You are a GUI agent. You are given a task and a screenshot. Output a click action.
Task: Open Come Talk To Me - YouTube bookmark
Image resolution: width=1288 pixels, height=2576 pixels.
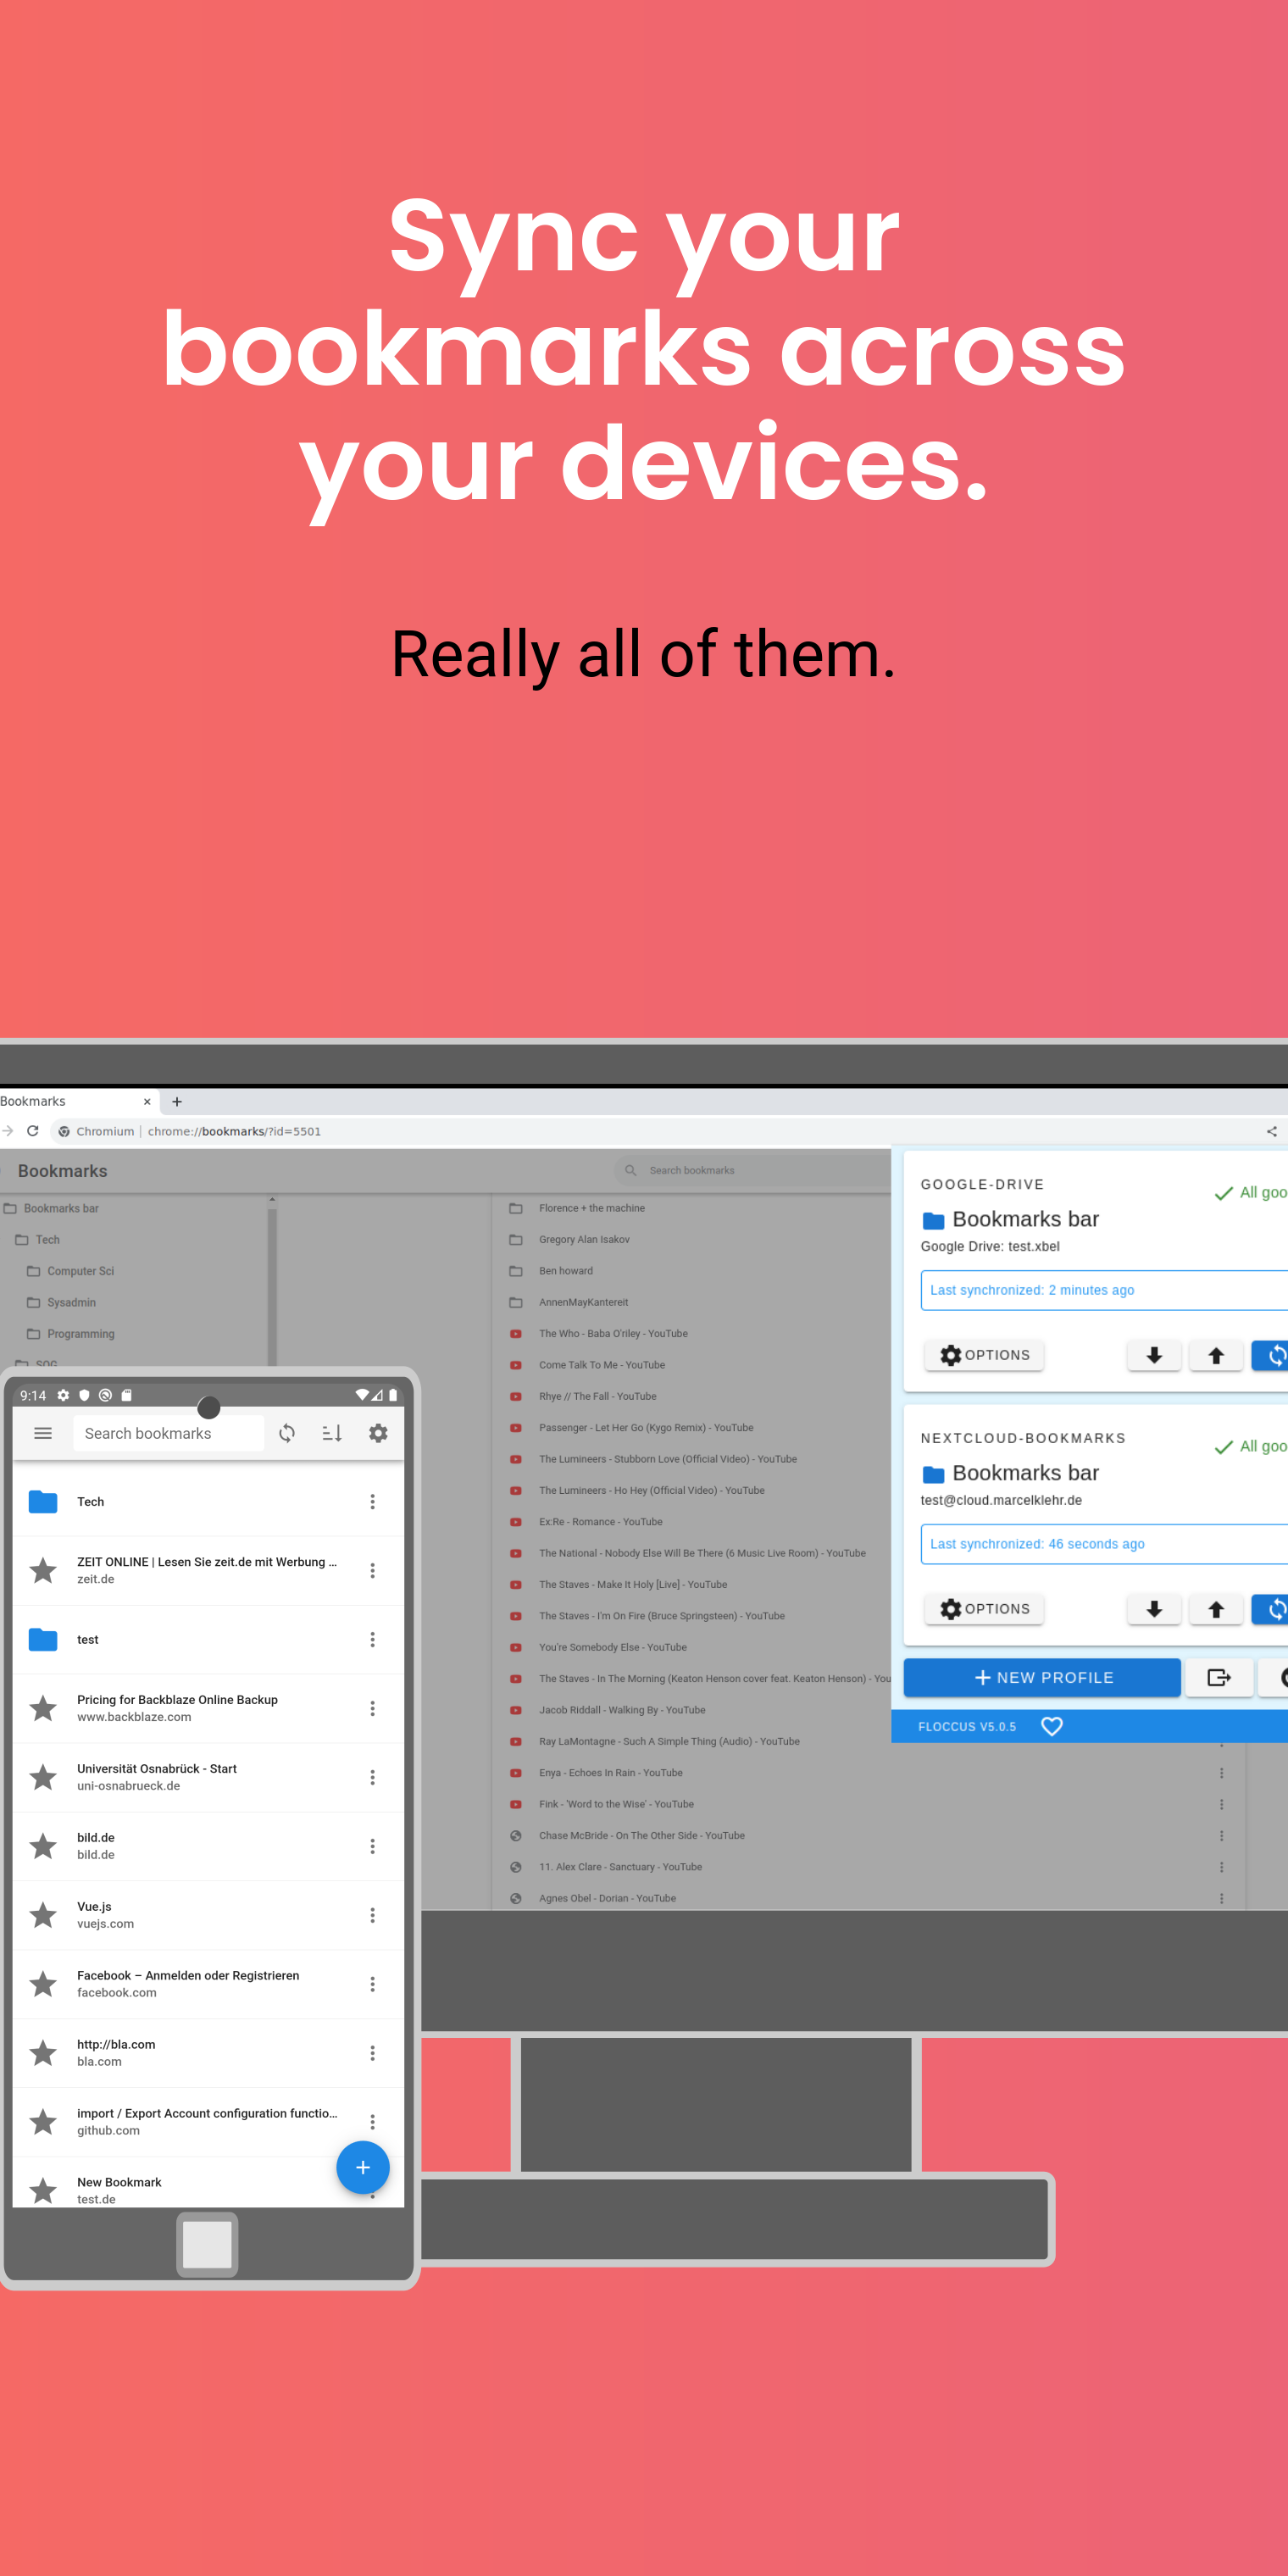602,1365
